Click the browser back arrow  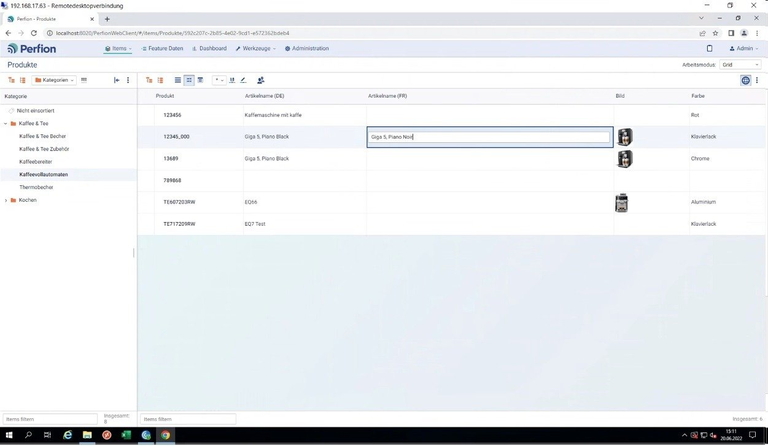point(8,33)
